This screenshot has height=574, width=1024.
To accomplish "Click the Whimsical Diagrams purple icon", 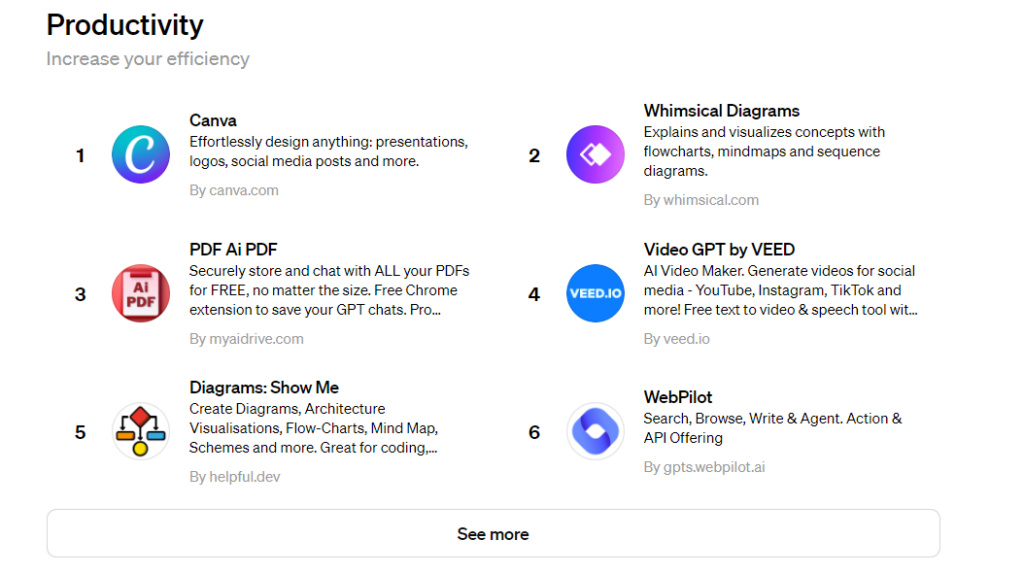I will (595, 155).
